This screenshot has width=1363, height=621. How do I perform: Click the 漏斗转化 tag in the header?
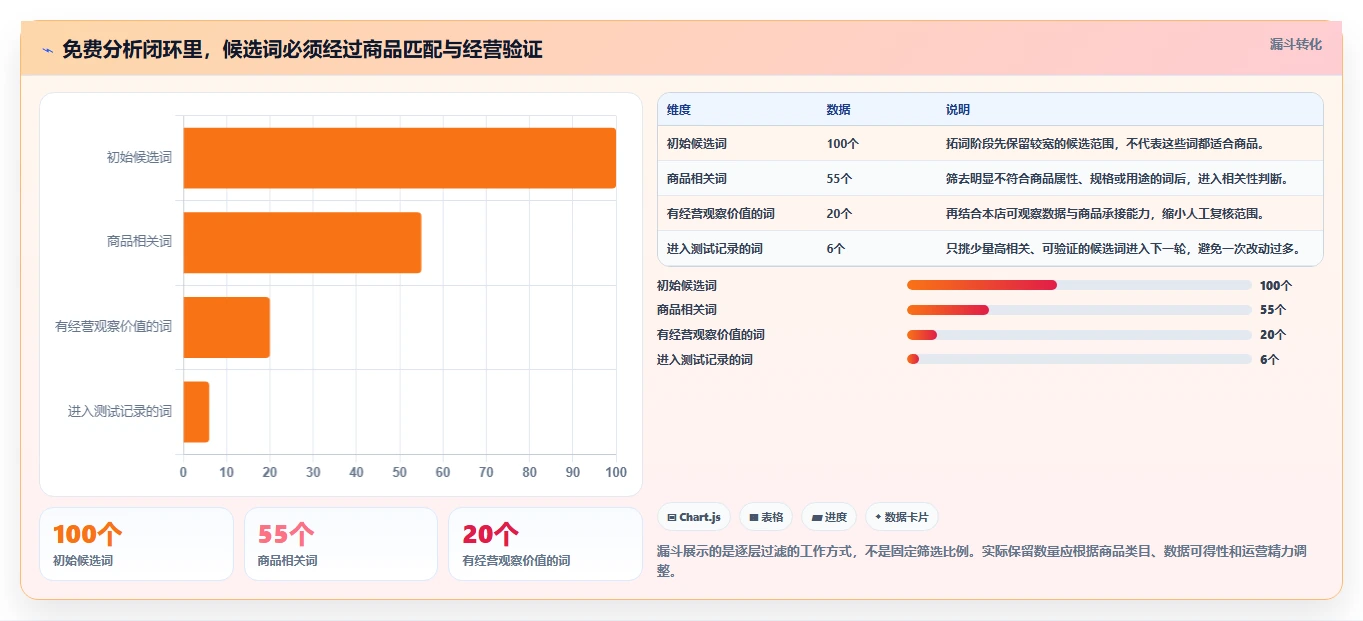tap(1296, 45)
